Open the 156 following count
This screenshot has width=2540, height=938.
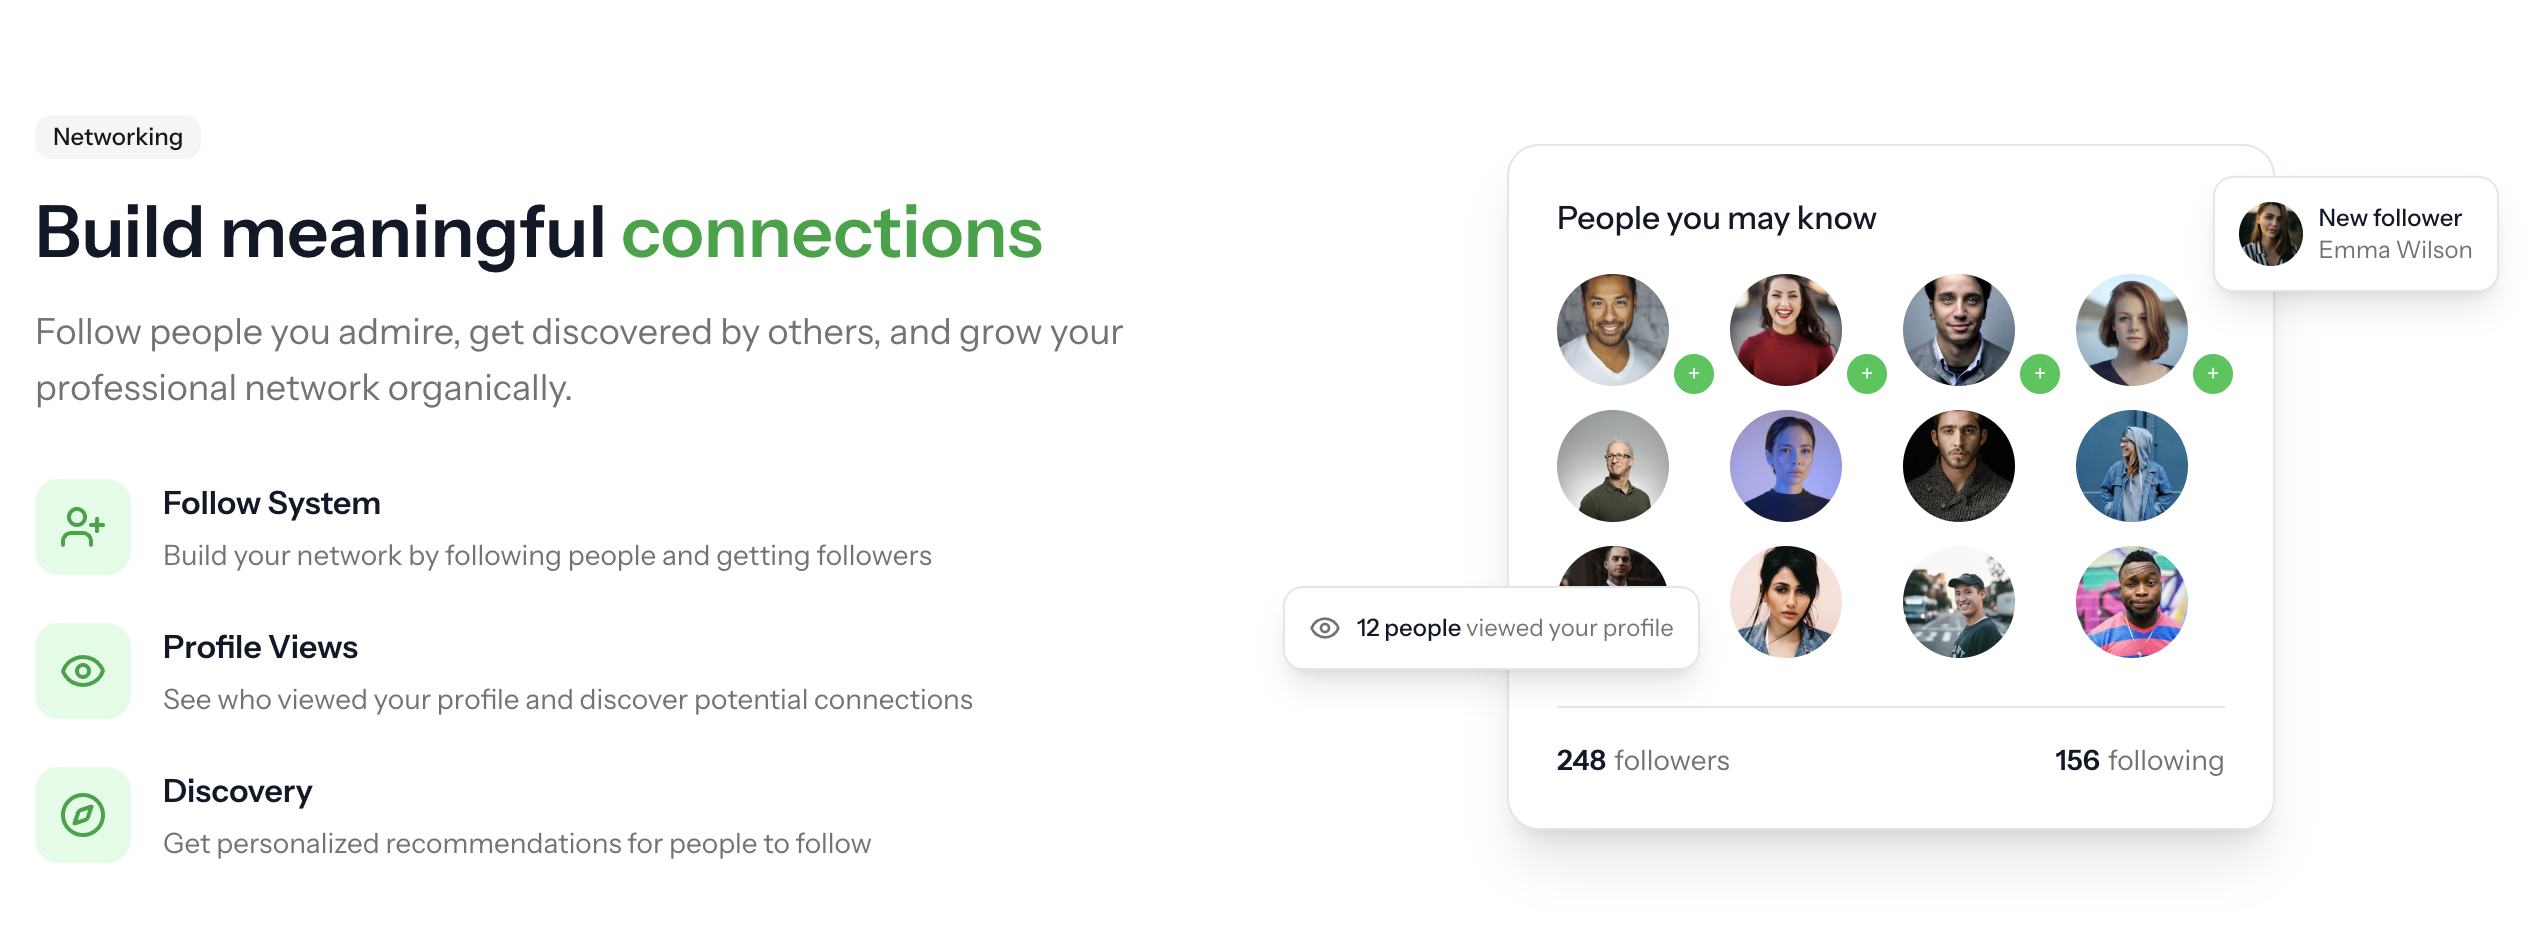pyautogui.click(x=2139, y=761)
